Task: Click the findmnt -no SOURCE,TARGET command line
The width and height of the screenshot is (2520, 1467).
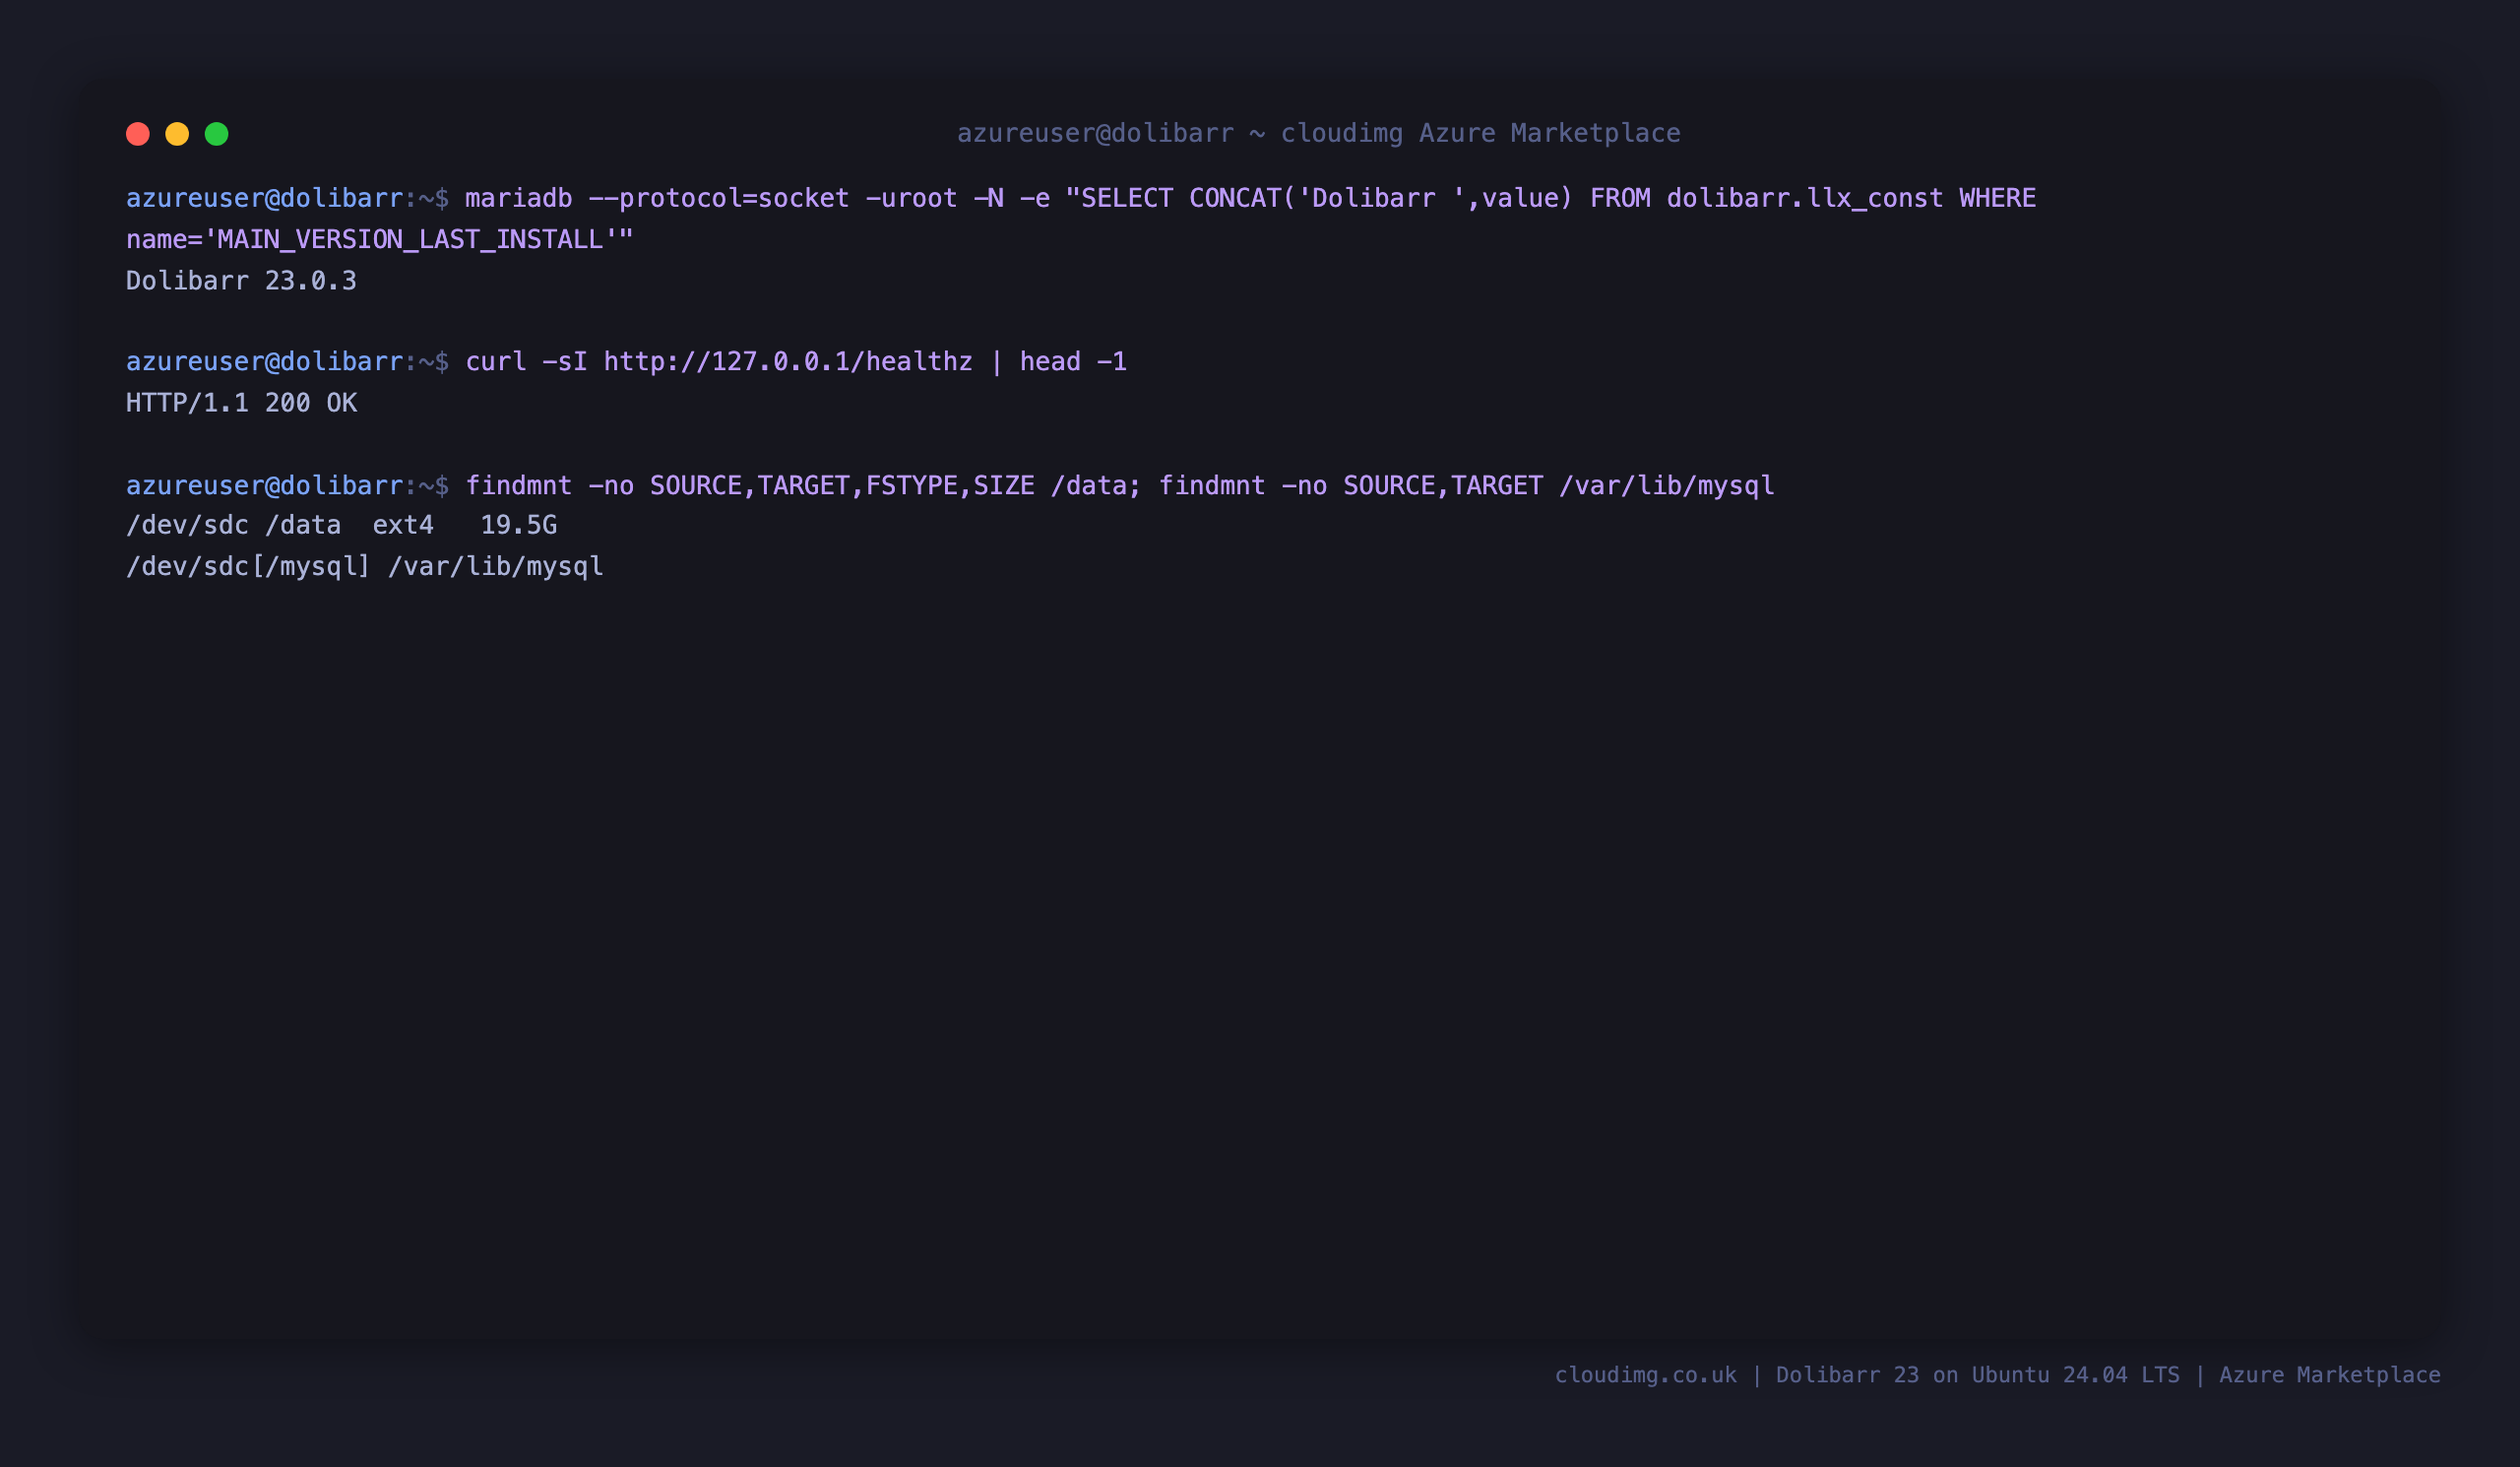Action: pyautogui.click(x=1120, y=486)
